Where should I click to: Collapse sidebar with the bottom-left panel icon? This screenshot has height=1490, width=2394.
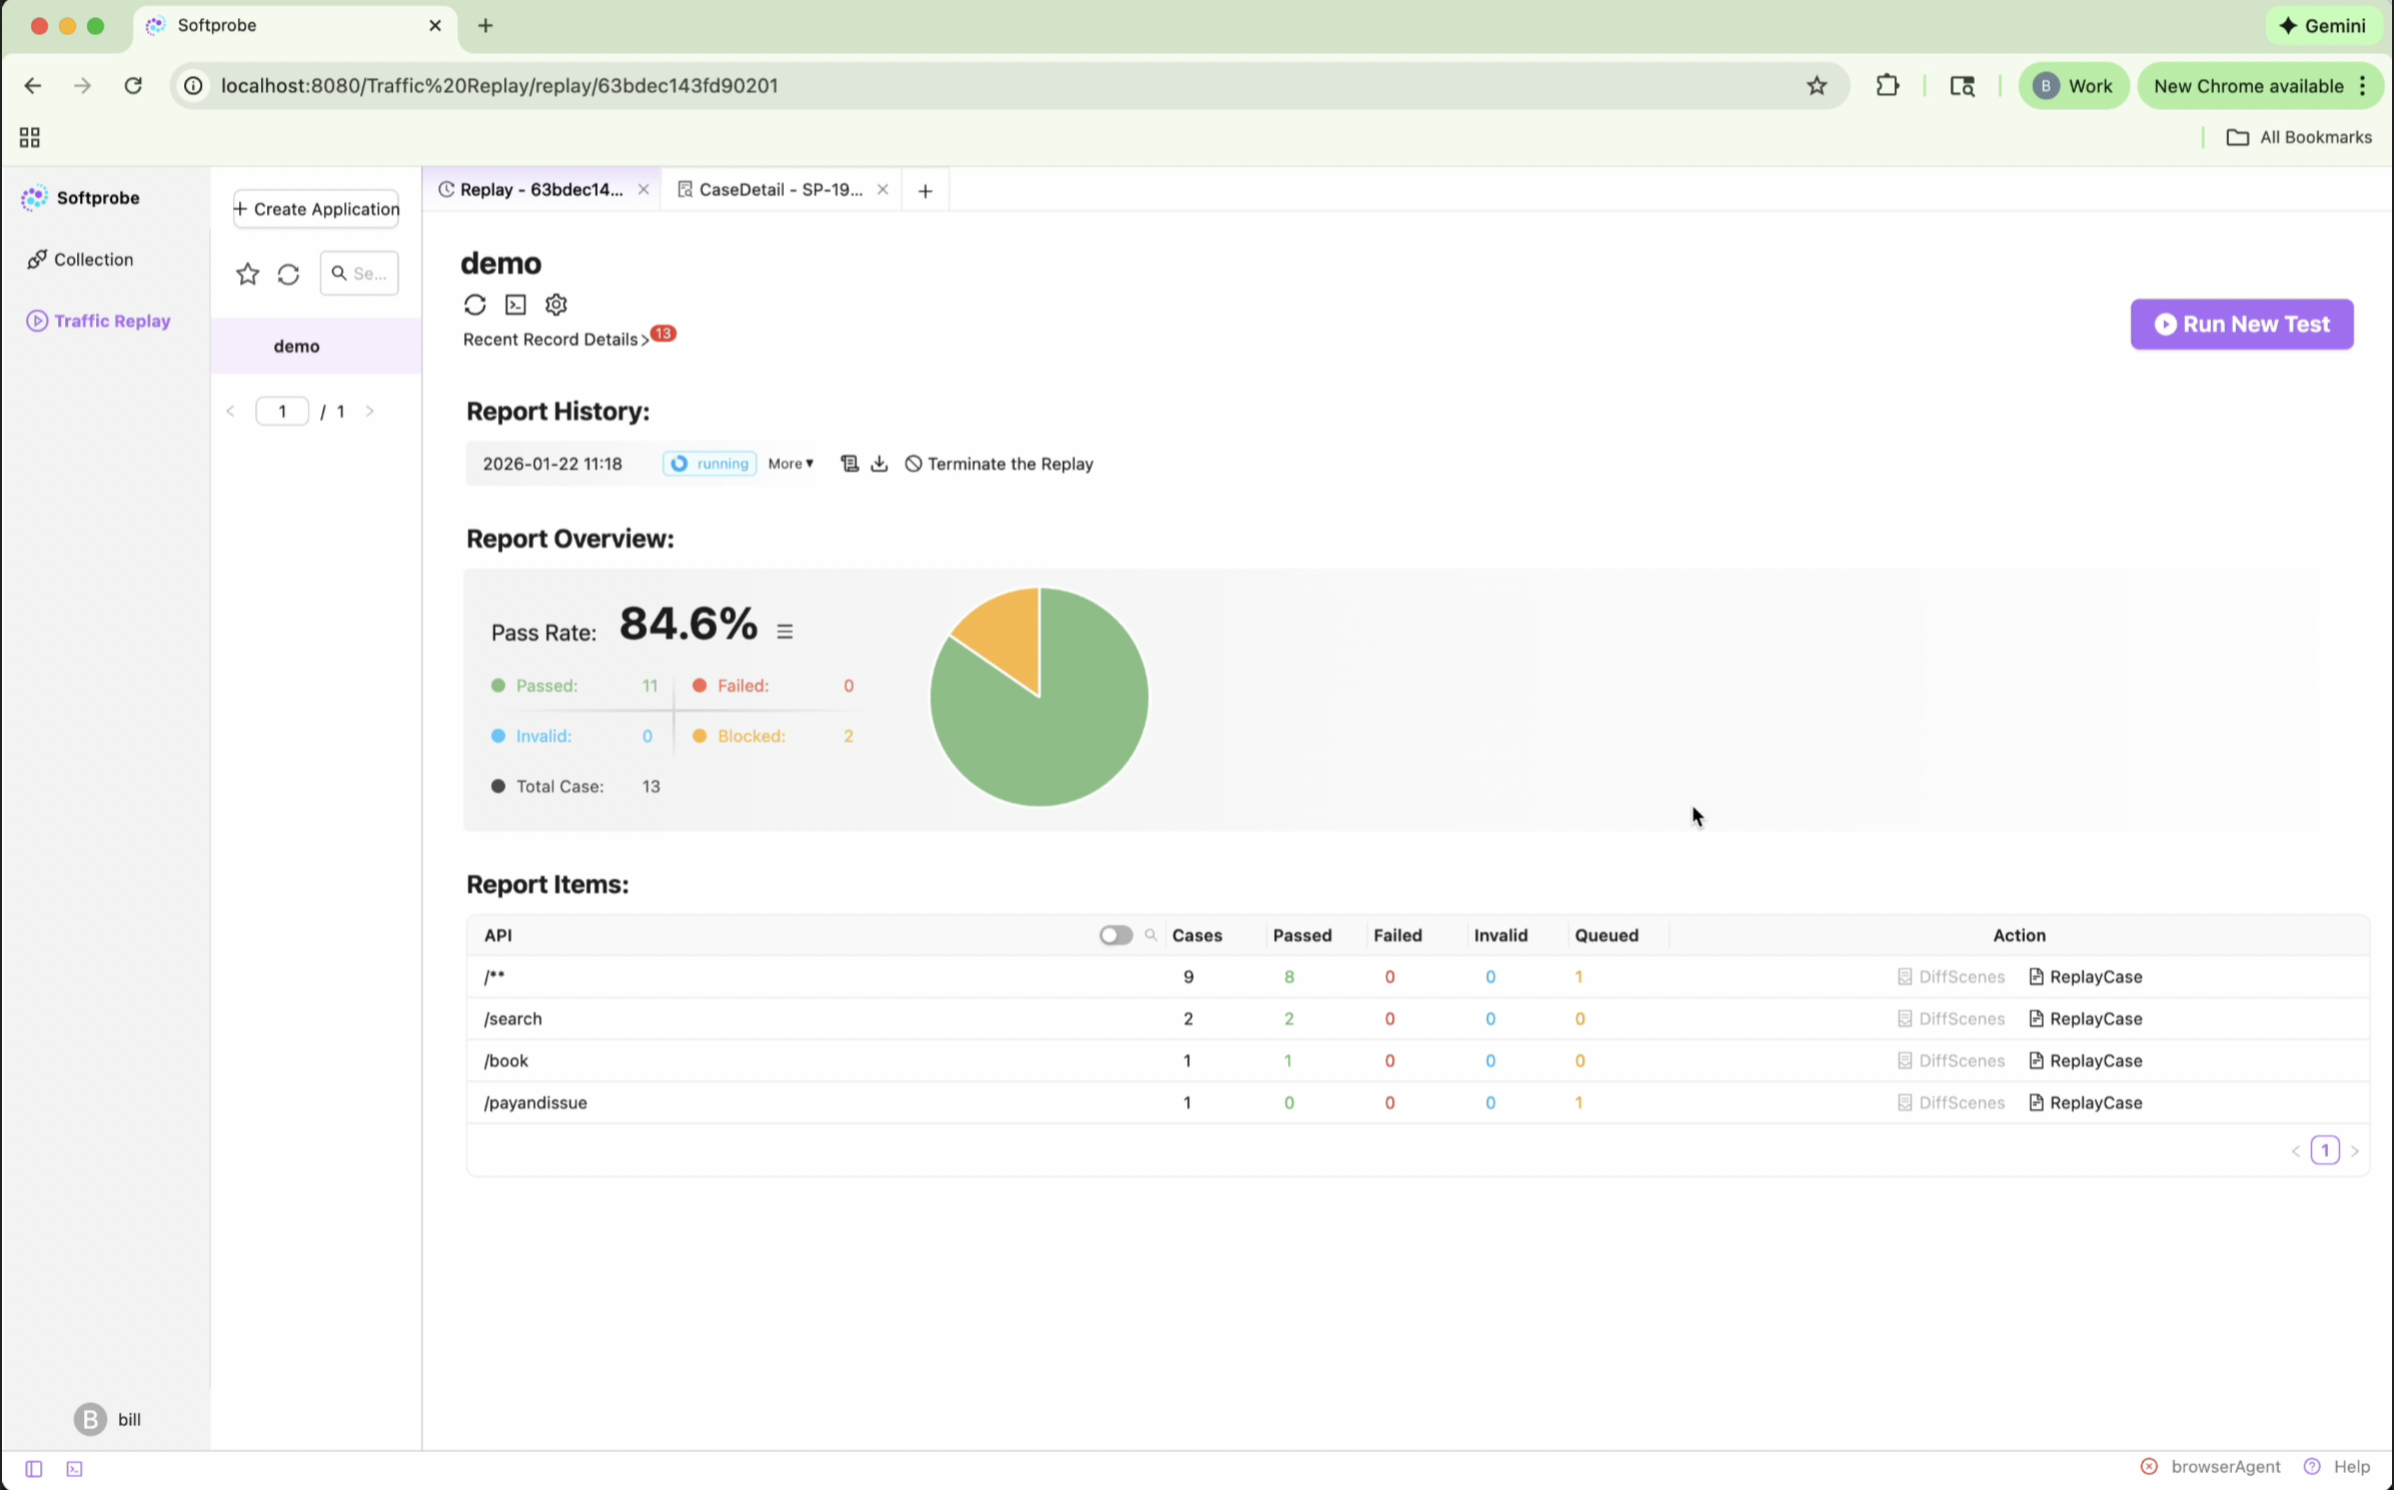34,1468
